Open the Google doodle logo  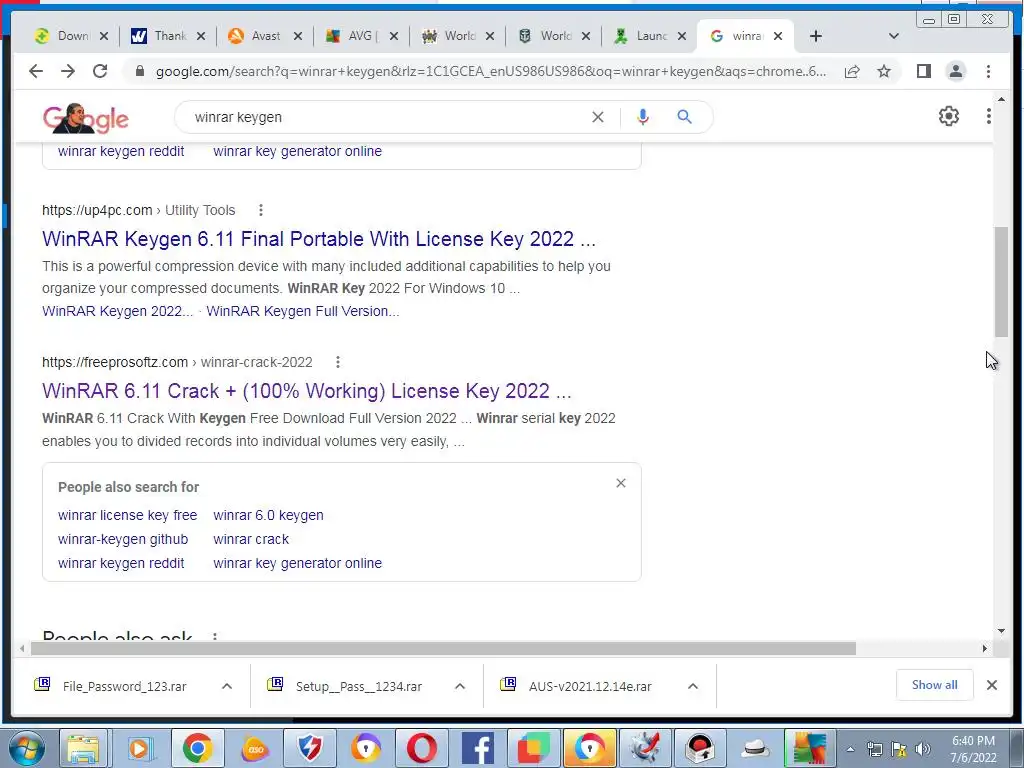tap(86, 118)
